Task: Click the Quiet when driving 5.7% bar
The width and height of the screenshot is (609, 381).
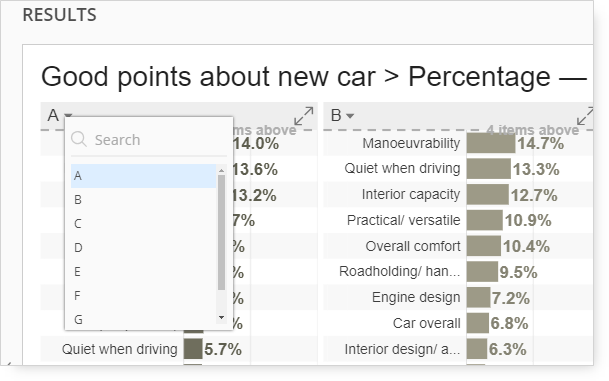Action: pyautogui.click(x=193, y=349)
